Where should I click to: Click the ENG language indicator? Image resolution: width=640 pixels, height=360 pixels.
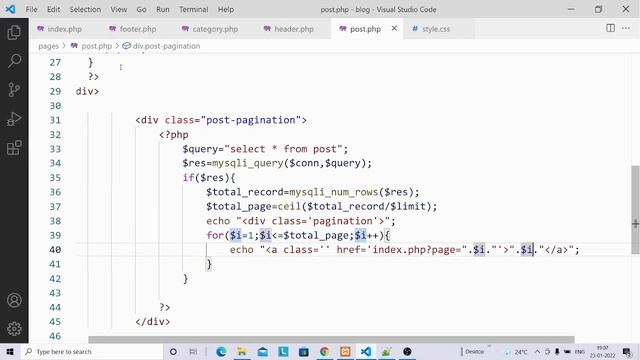tap(580, 351)
